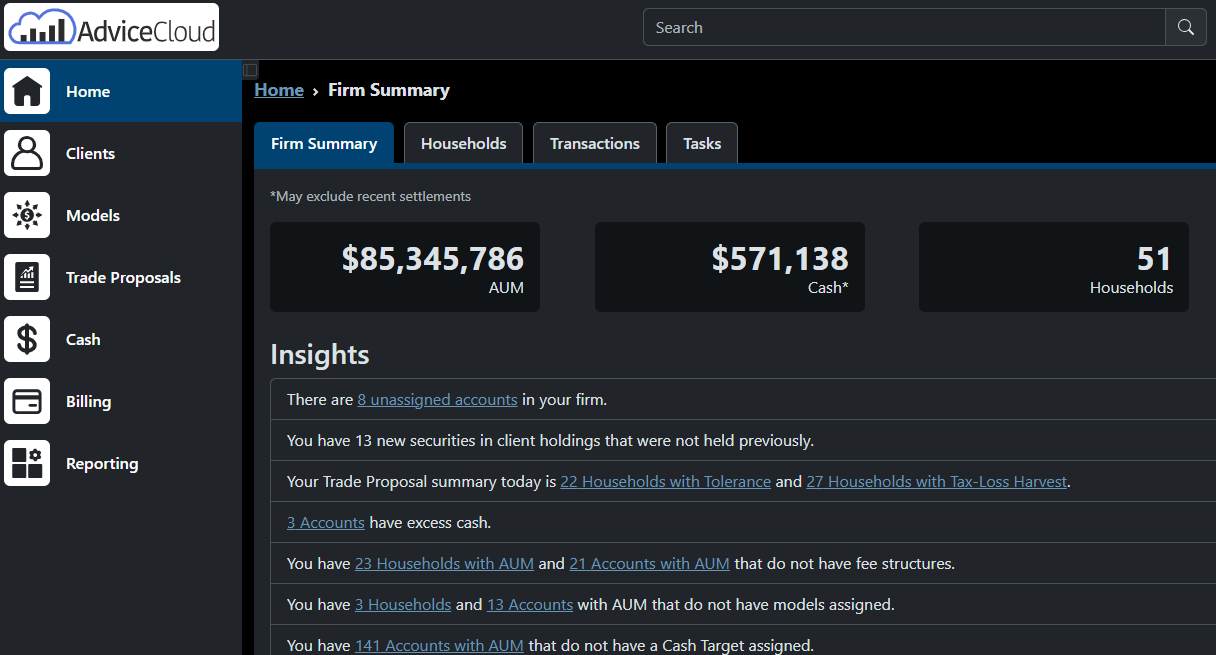Click the Cash dollar sign icon

point(27,339)
